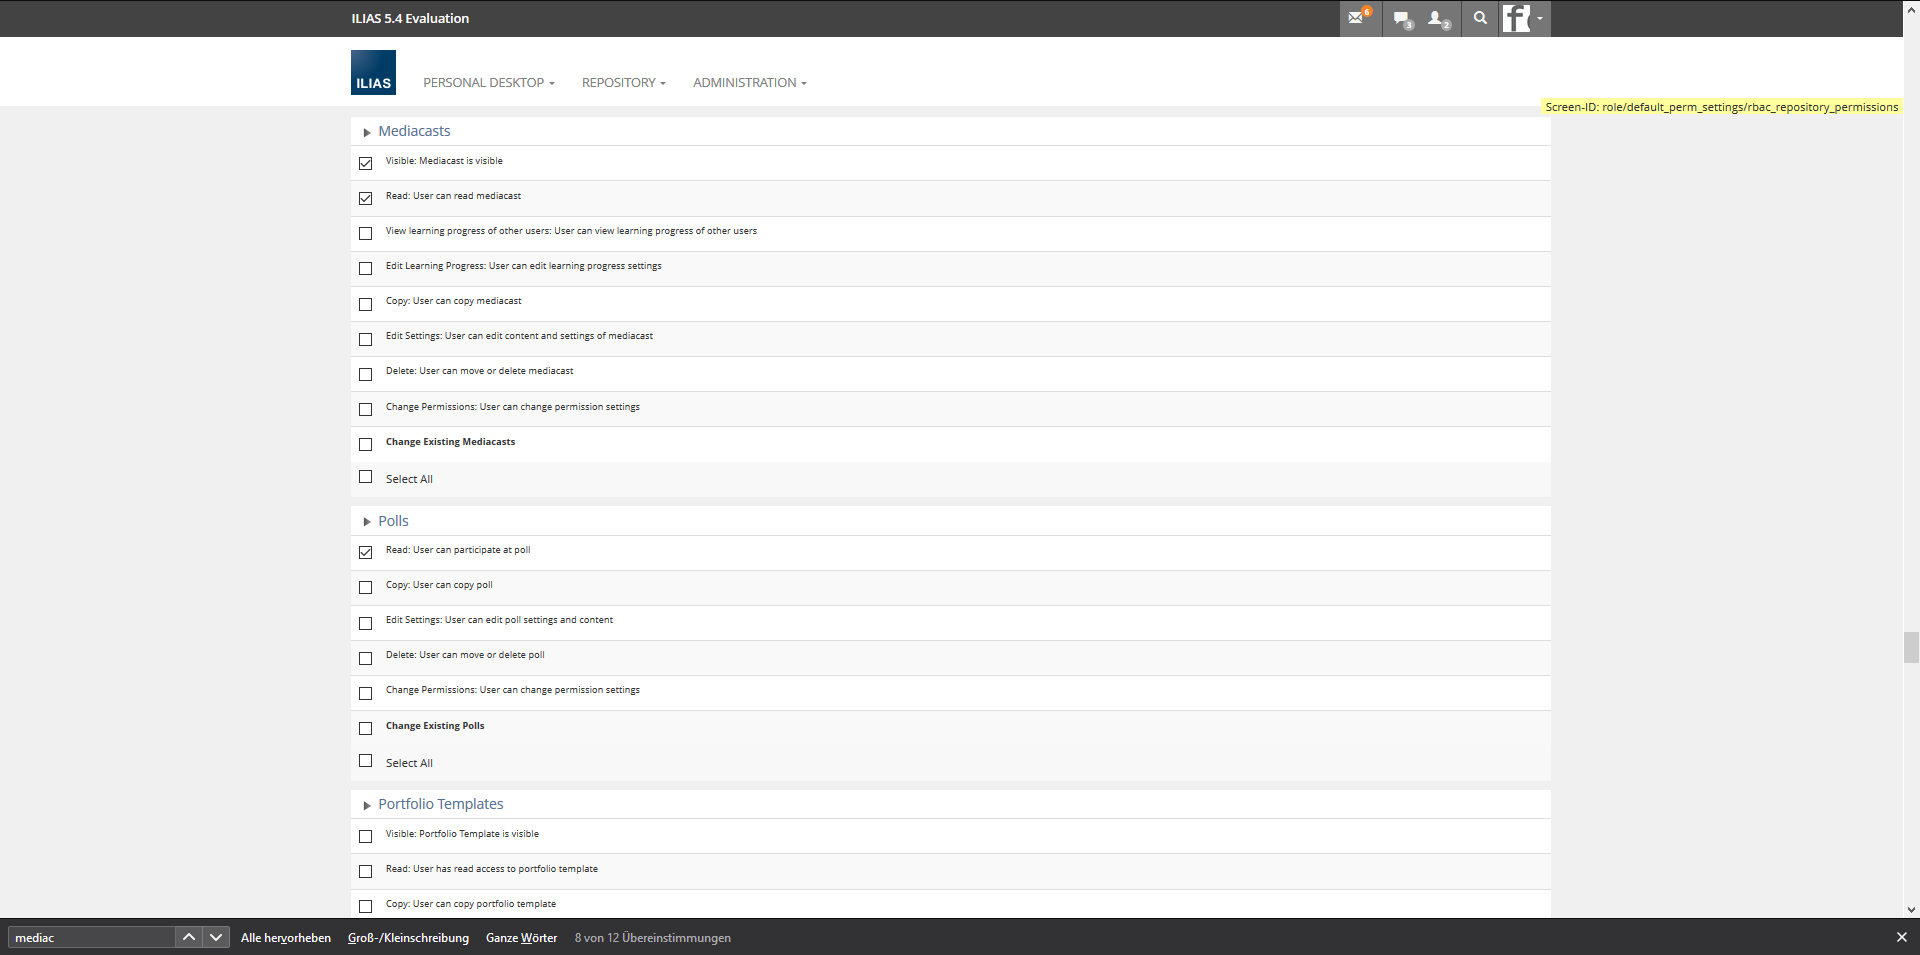Viewport: 1920px width, 955px height.
Task: Collapse the Polls section
Action: (367, 522)
